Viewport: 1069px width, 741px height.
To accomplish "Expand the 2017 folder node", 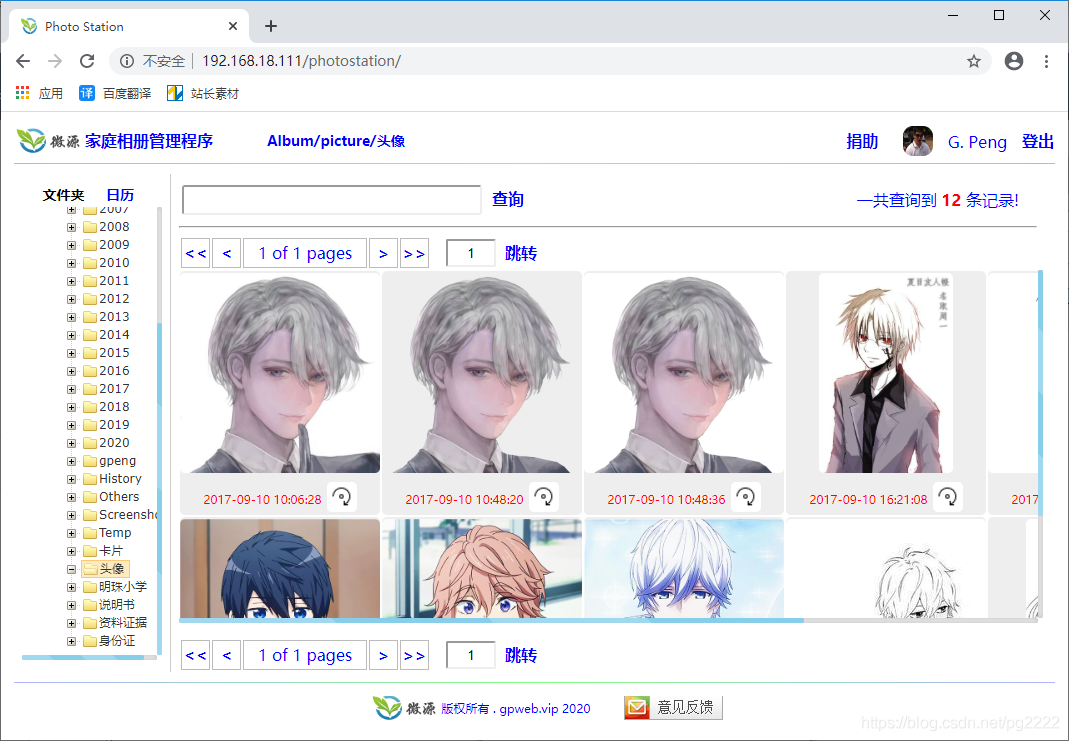I will (71, 389).
